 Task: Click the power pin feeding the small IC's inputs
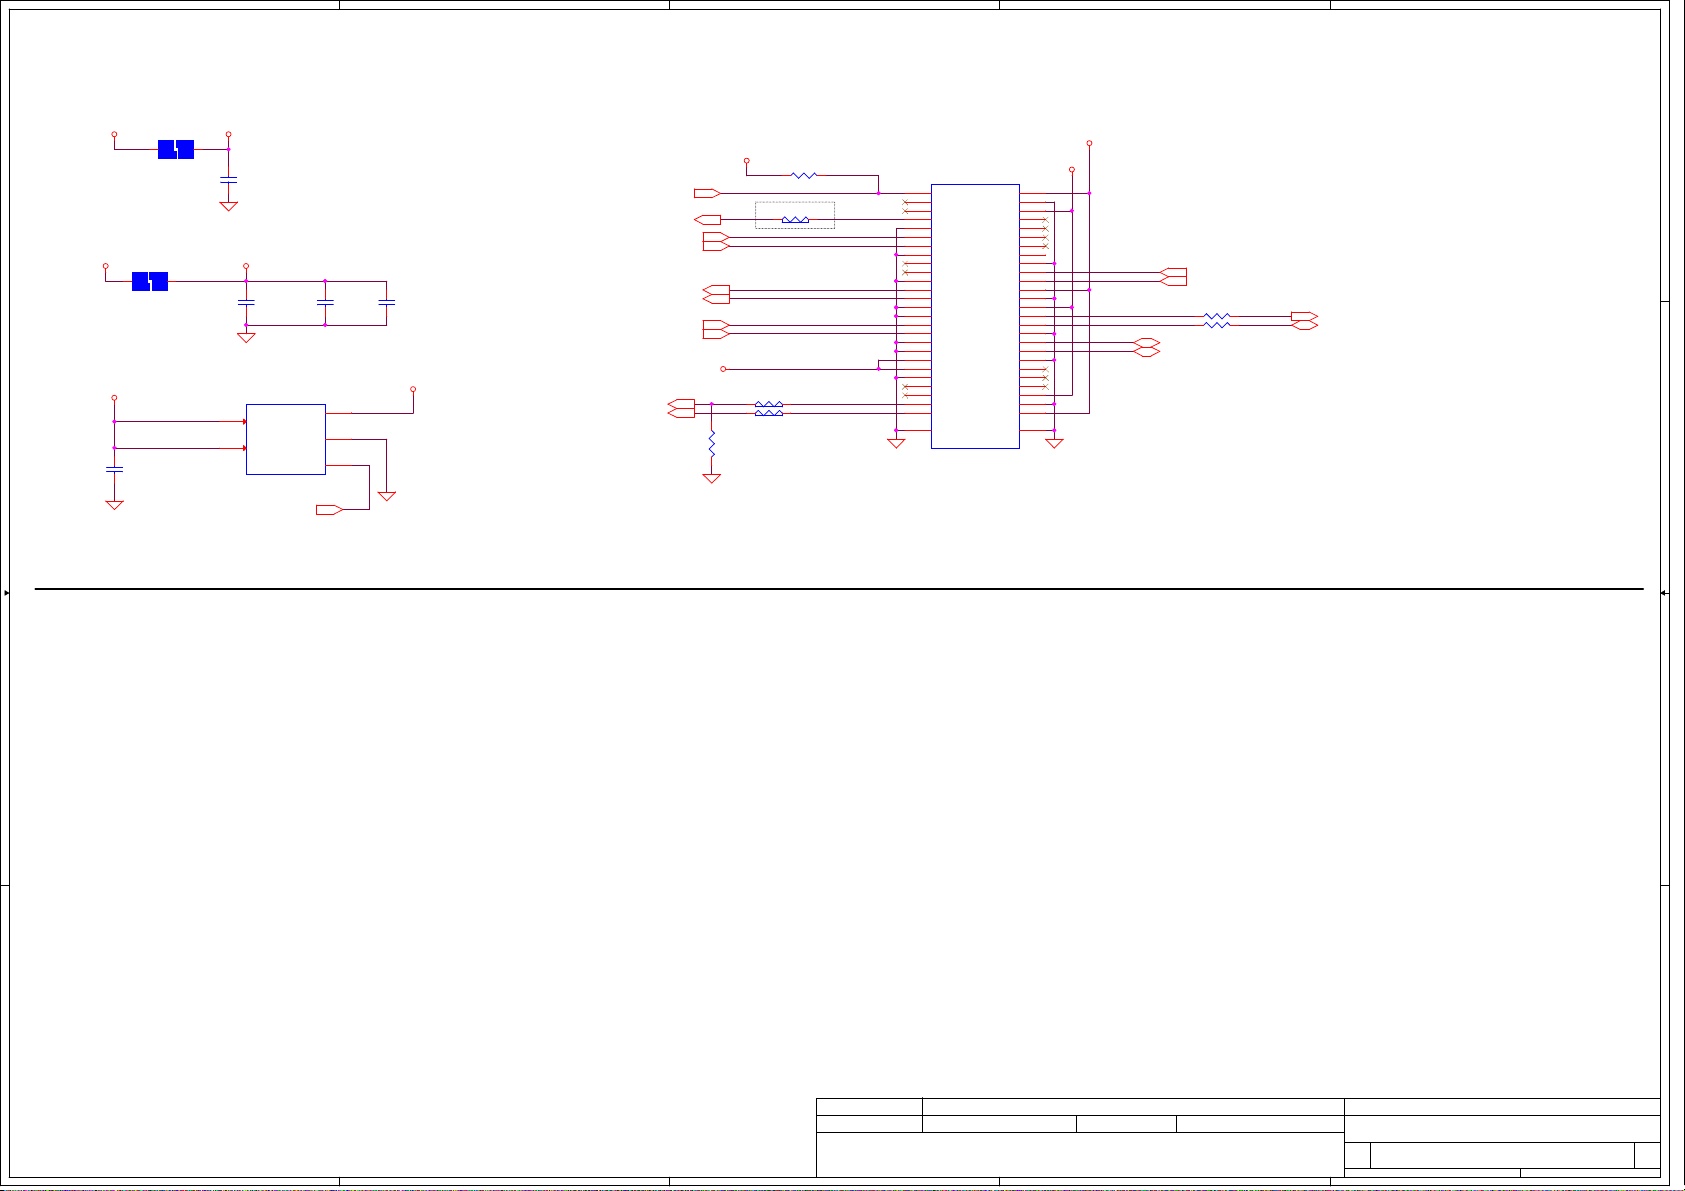(114, 398)
